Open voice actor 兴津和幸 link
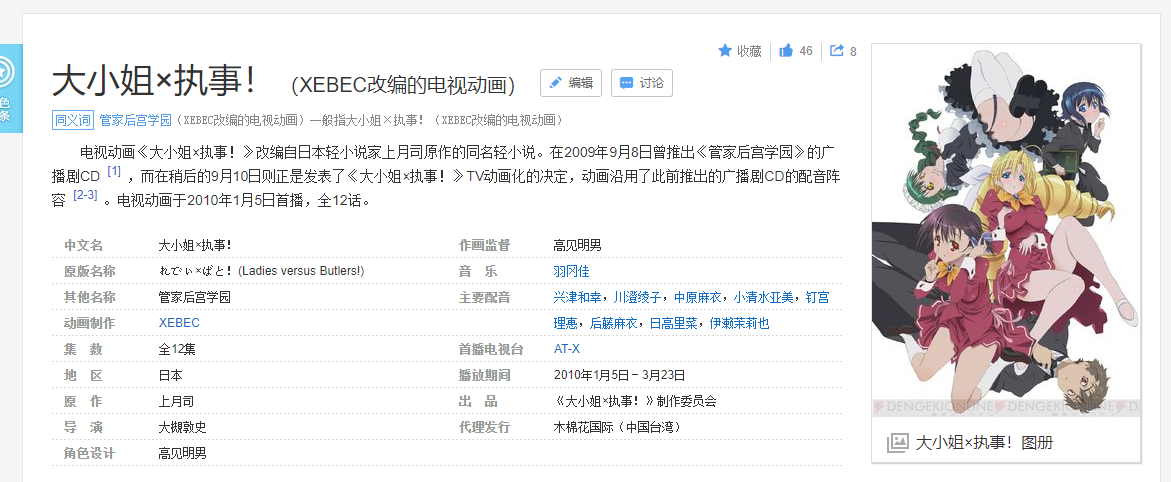This screenshot has height=482, width=1171. click(x=577, y=297)
